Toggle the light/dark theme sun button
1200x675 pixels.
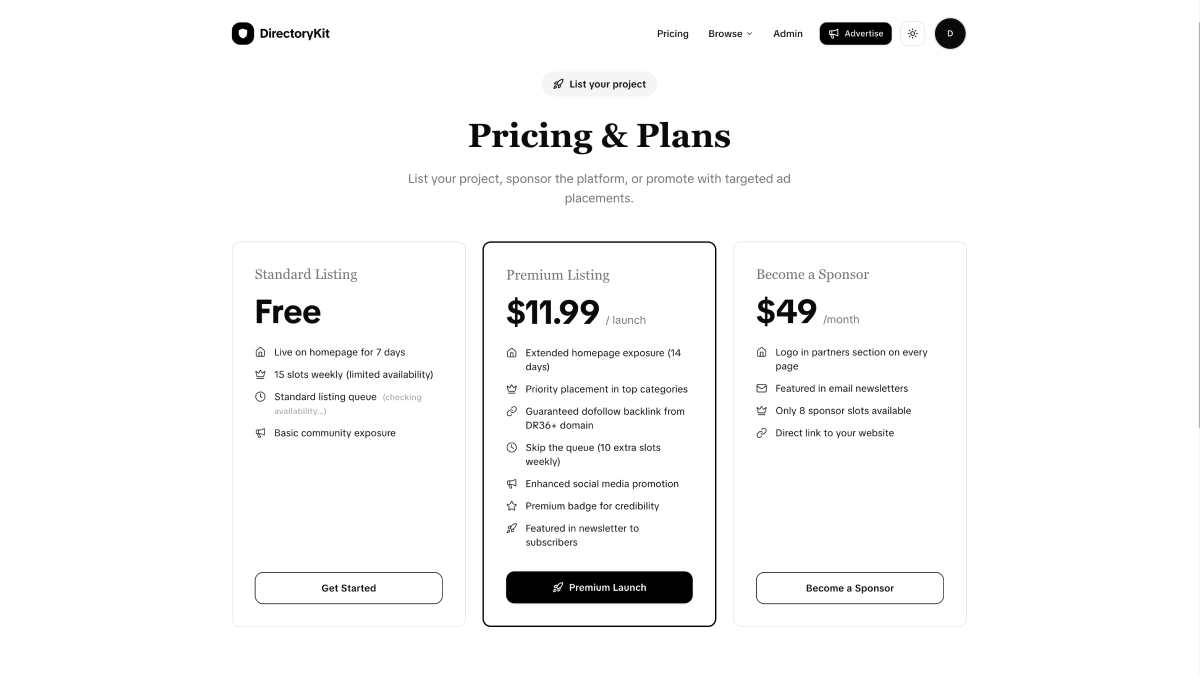[x=912, y=34]
